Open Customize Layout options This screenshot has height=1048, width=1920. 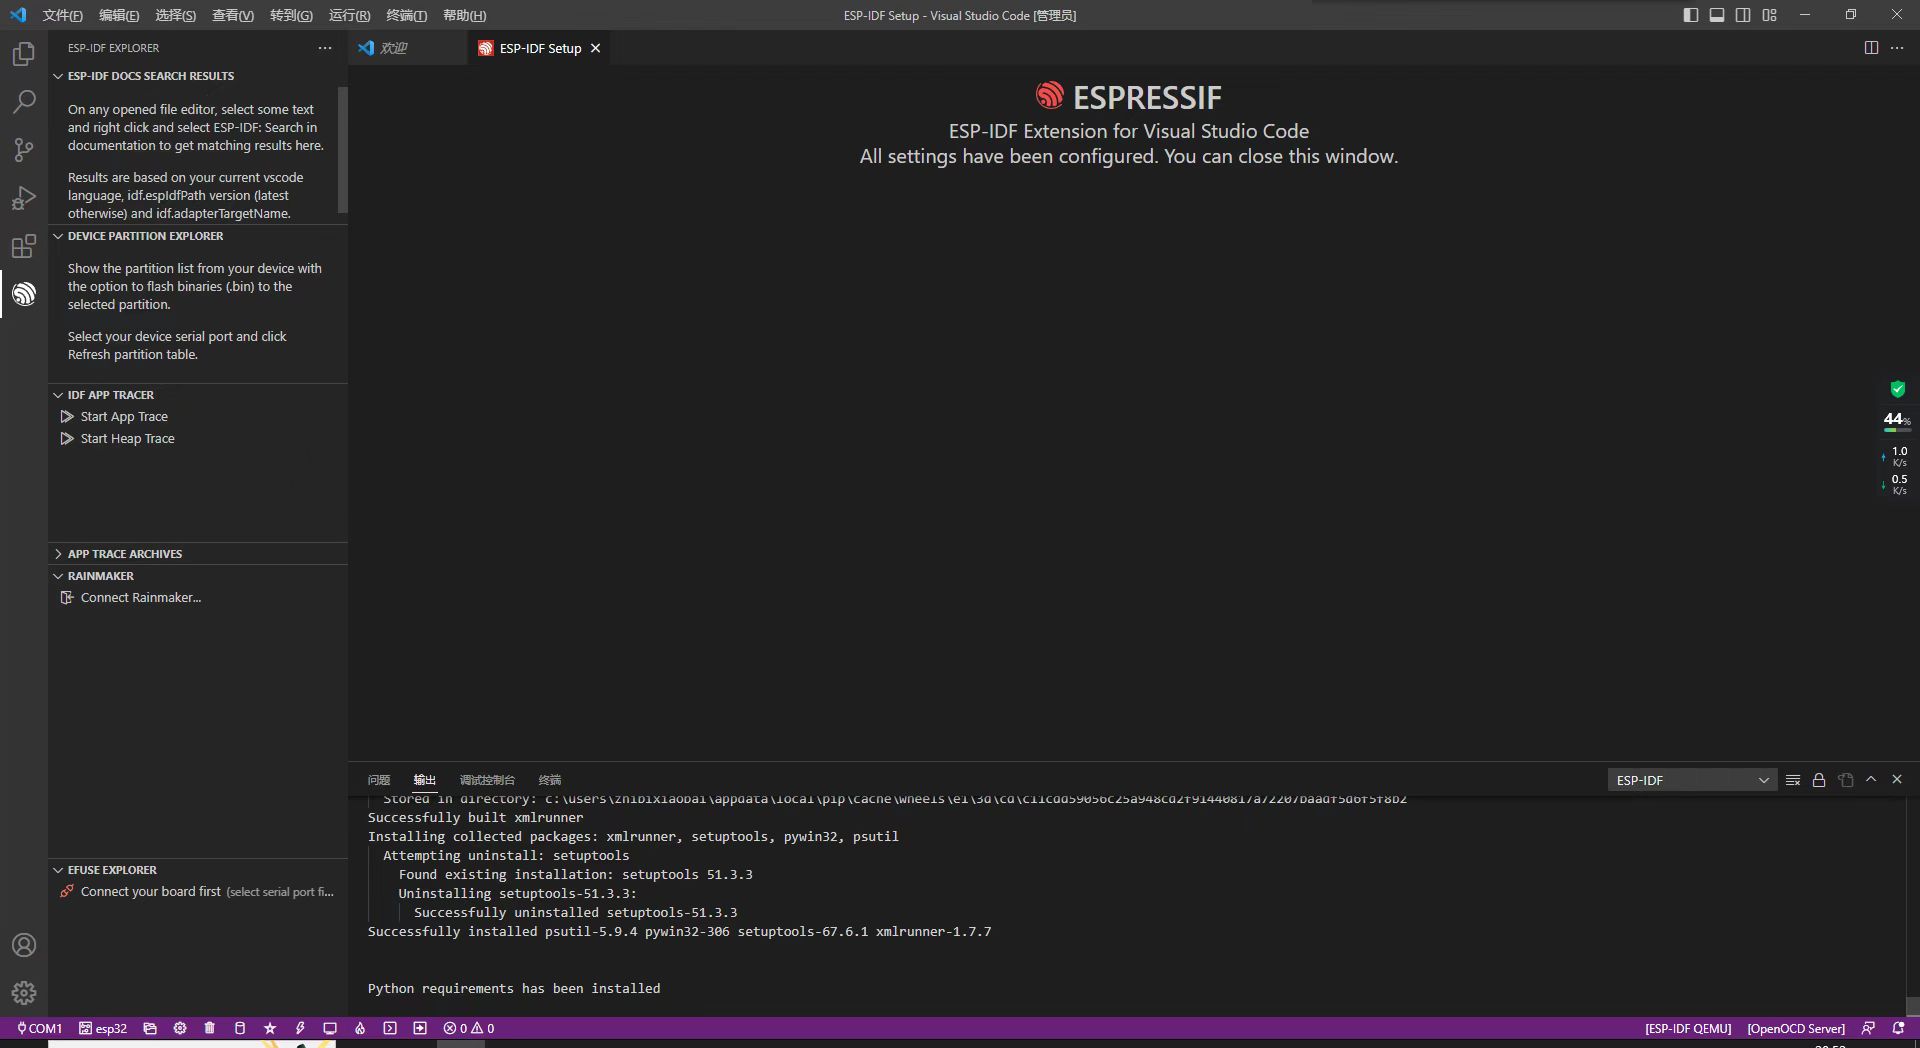click(x=1770, y=15)
